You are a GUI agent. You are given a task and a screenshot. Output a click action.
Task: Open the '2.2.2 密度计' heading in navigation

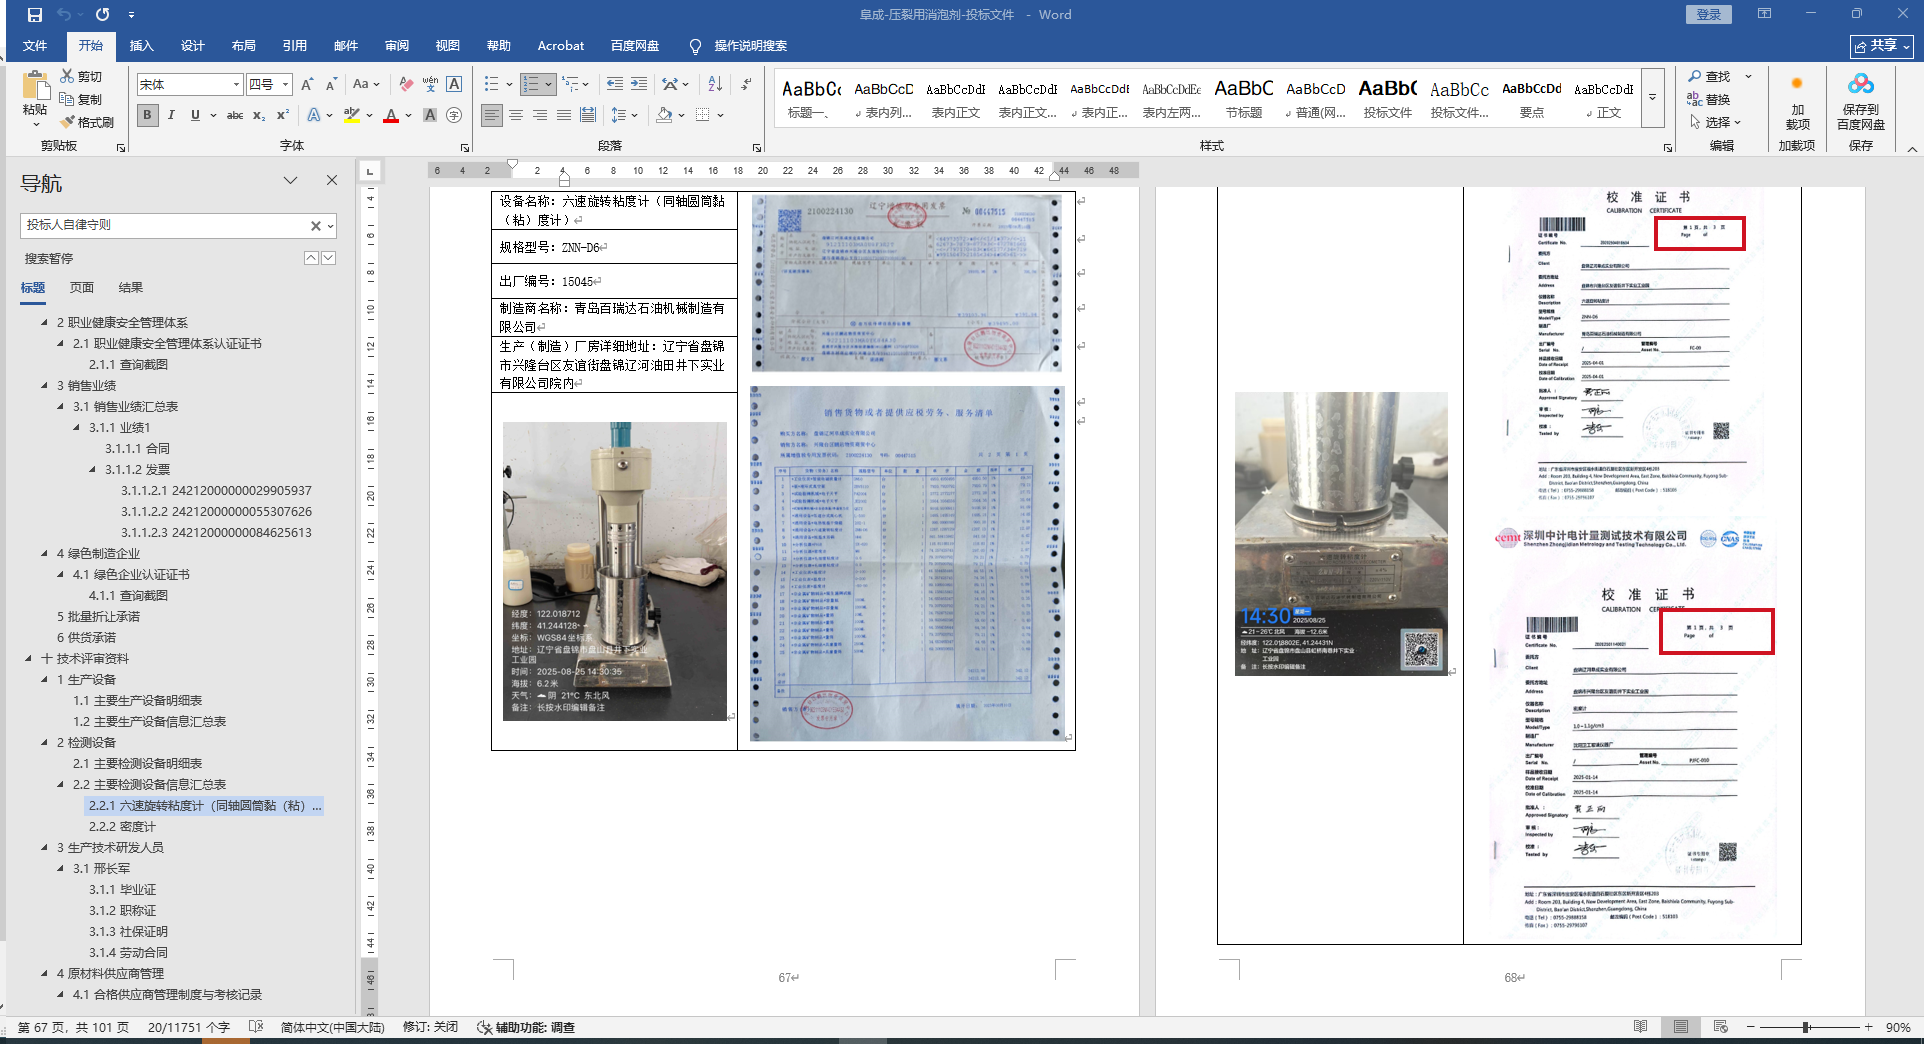coord(122,827)
